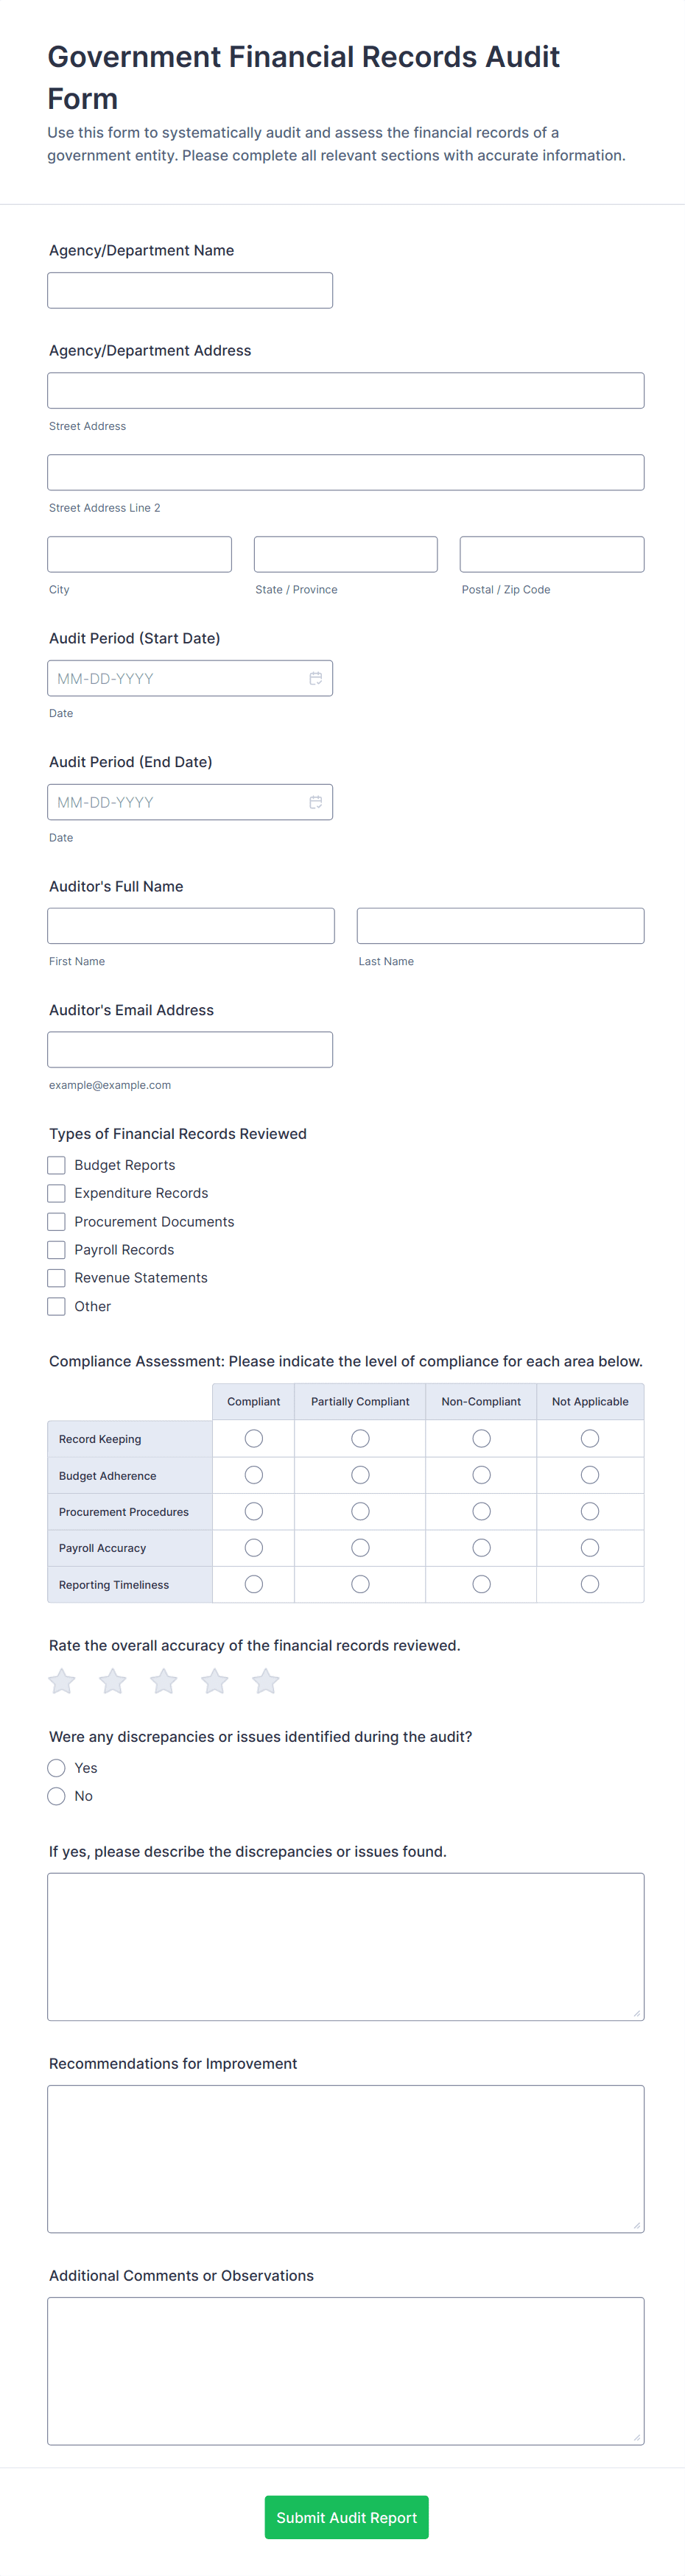Rate overall accuracy two stars
This screenshot has width=685, height=2576.
coord(113,1681)
